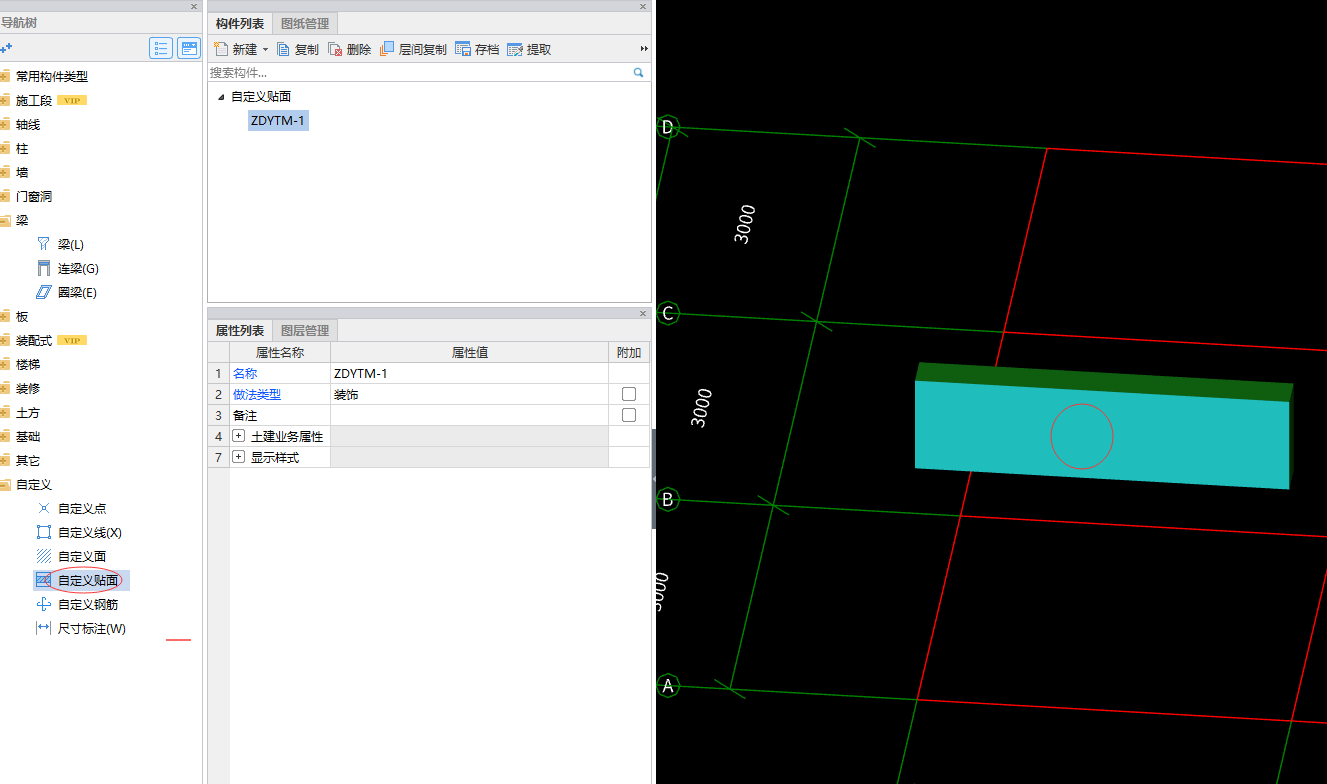This screenshot has width=1327, height=784.
Task: Select the 圈梁(E) ring beam icon
Action: [x=43, y=292]
